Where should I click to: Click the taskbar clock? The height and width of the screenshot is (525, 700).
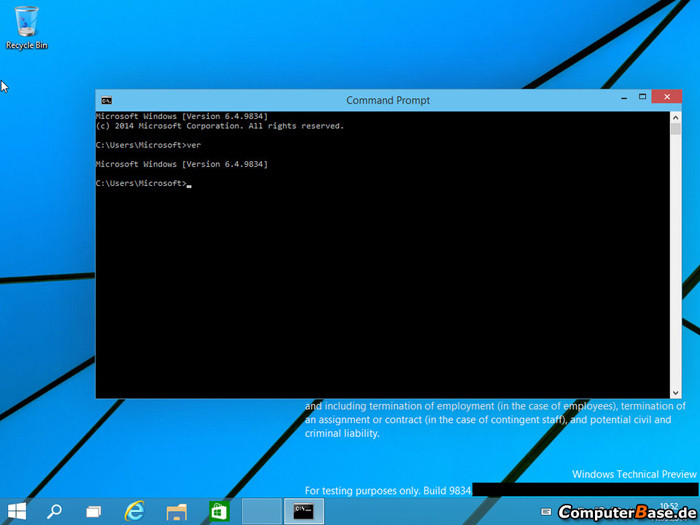pyautogui.click(x=668, y=505)
